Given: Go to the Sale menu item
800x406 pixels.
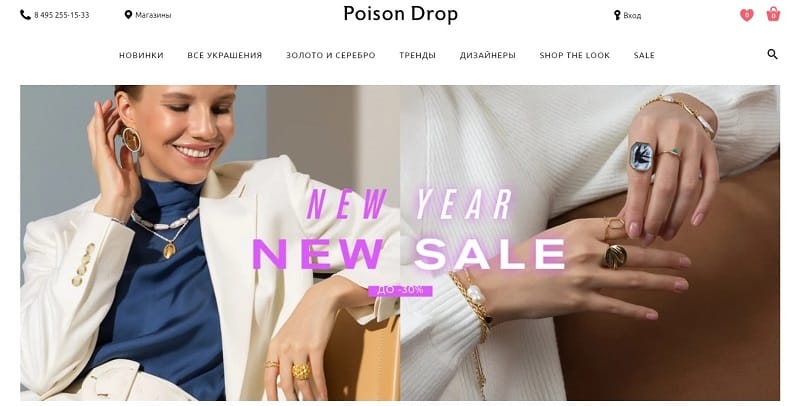Looking at the screenshot, I should click(x=644, y=55).
